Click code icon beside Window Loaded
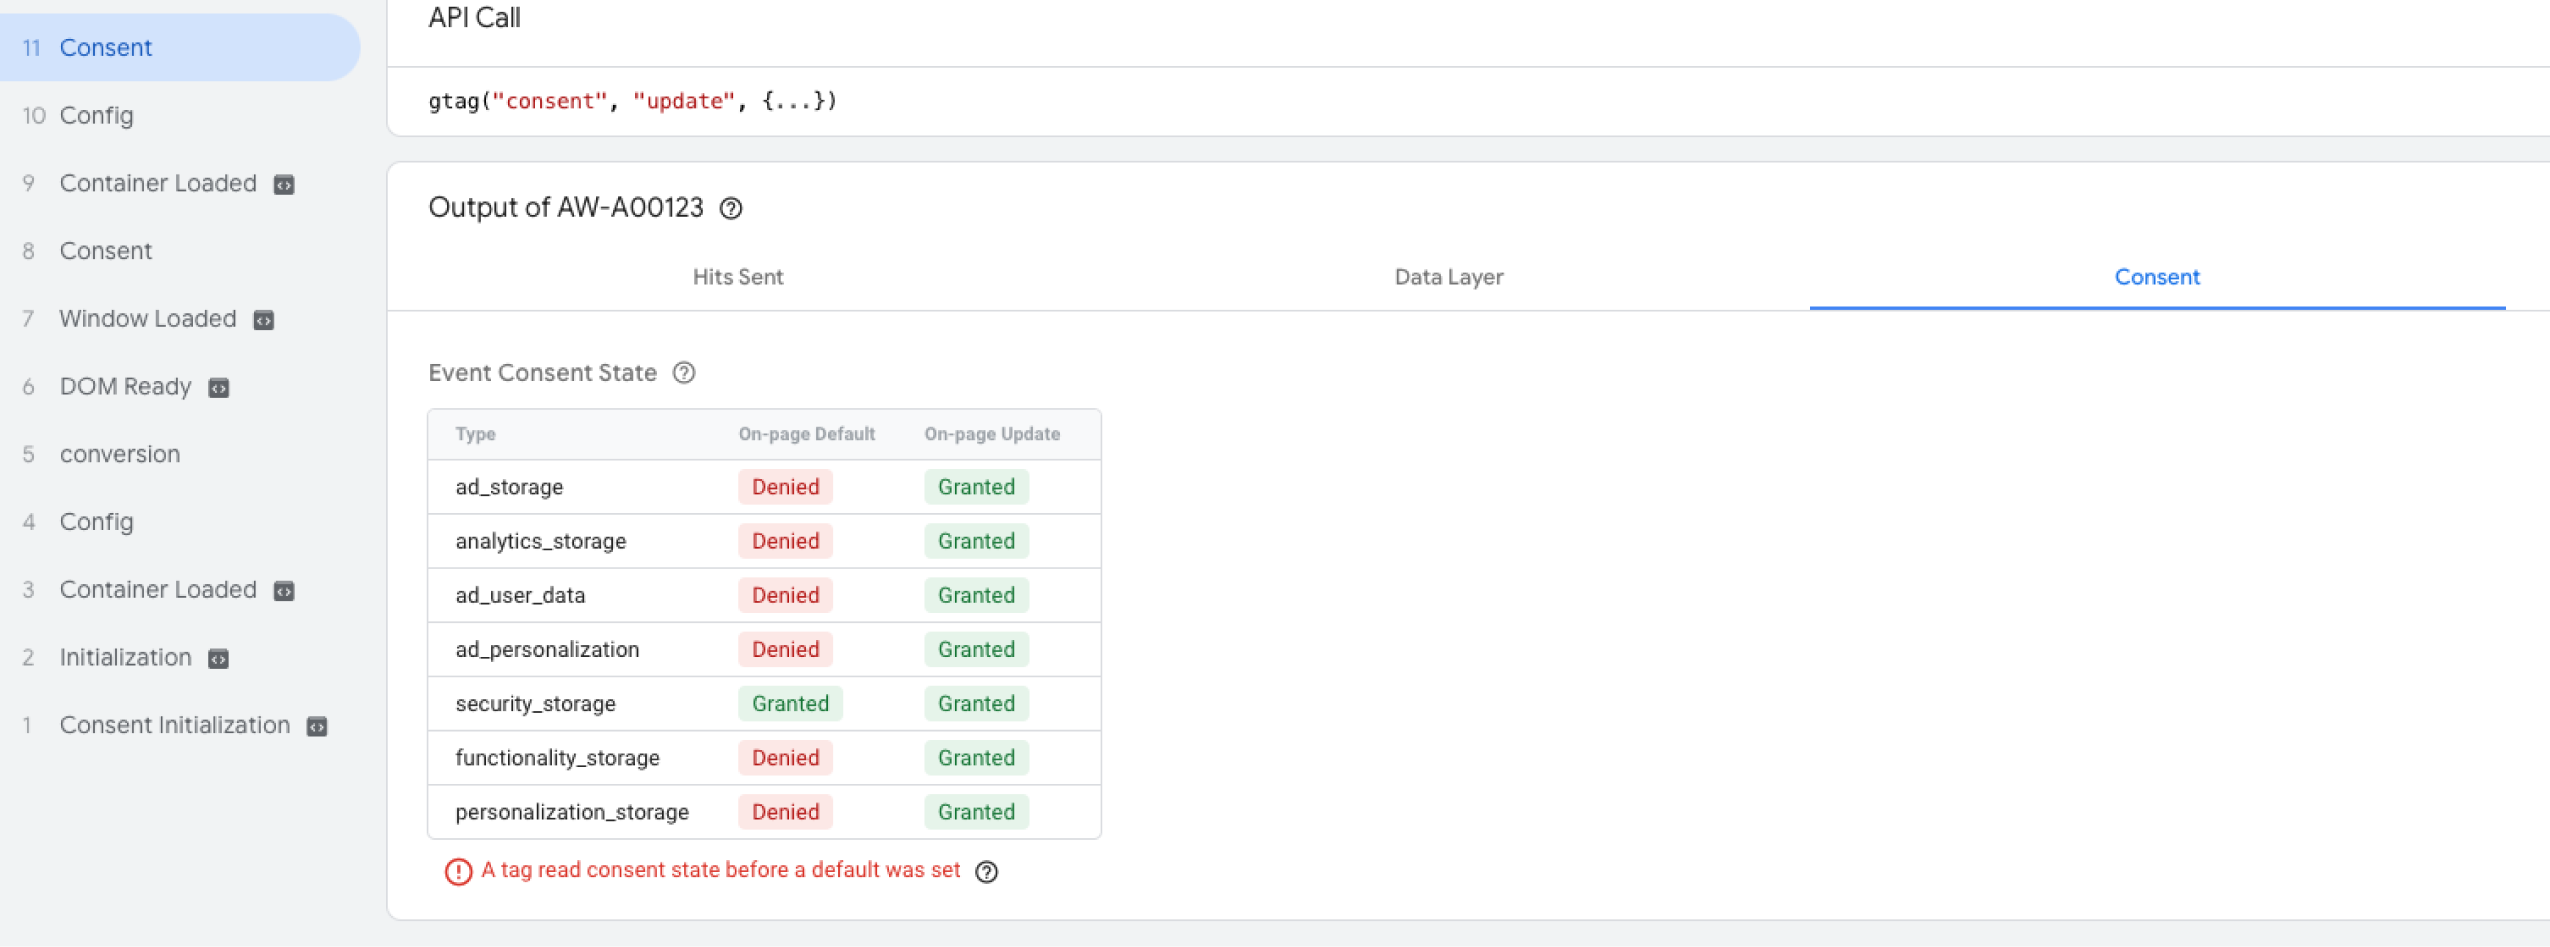Screen dimensions: 2550x947 pos(264,320)
